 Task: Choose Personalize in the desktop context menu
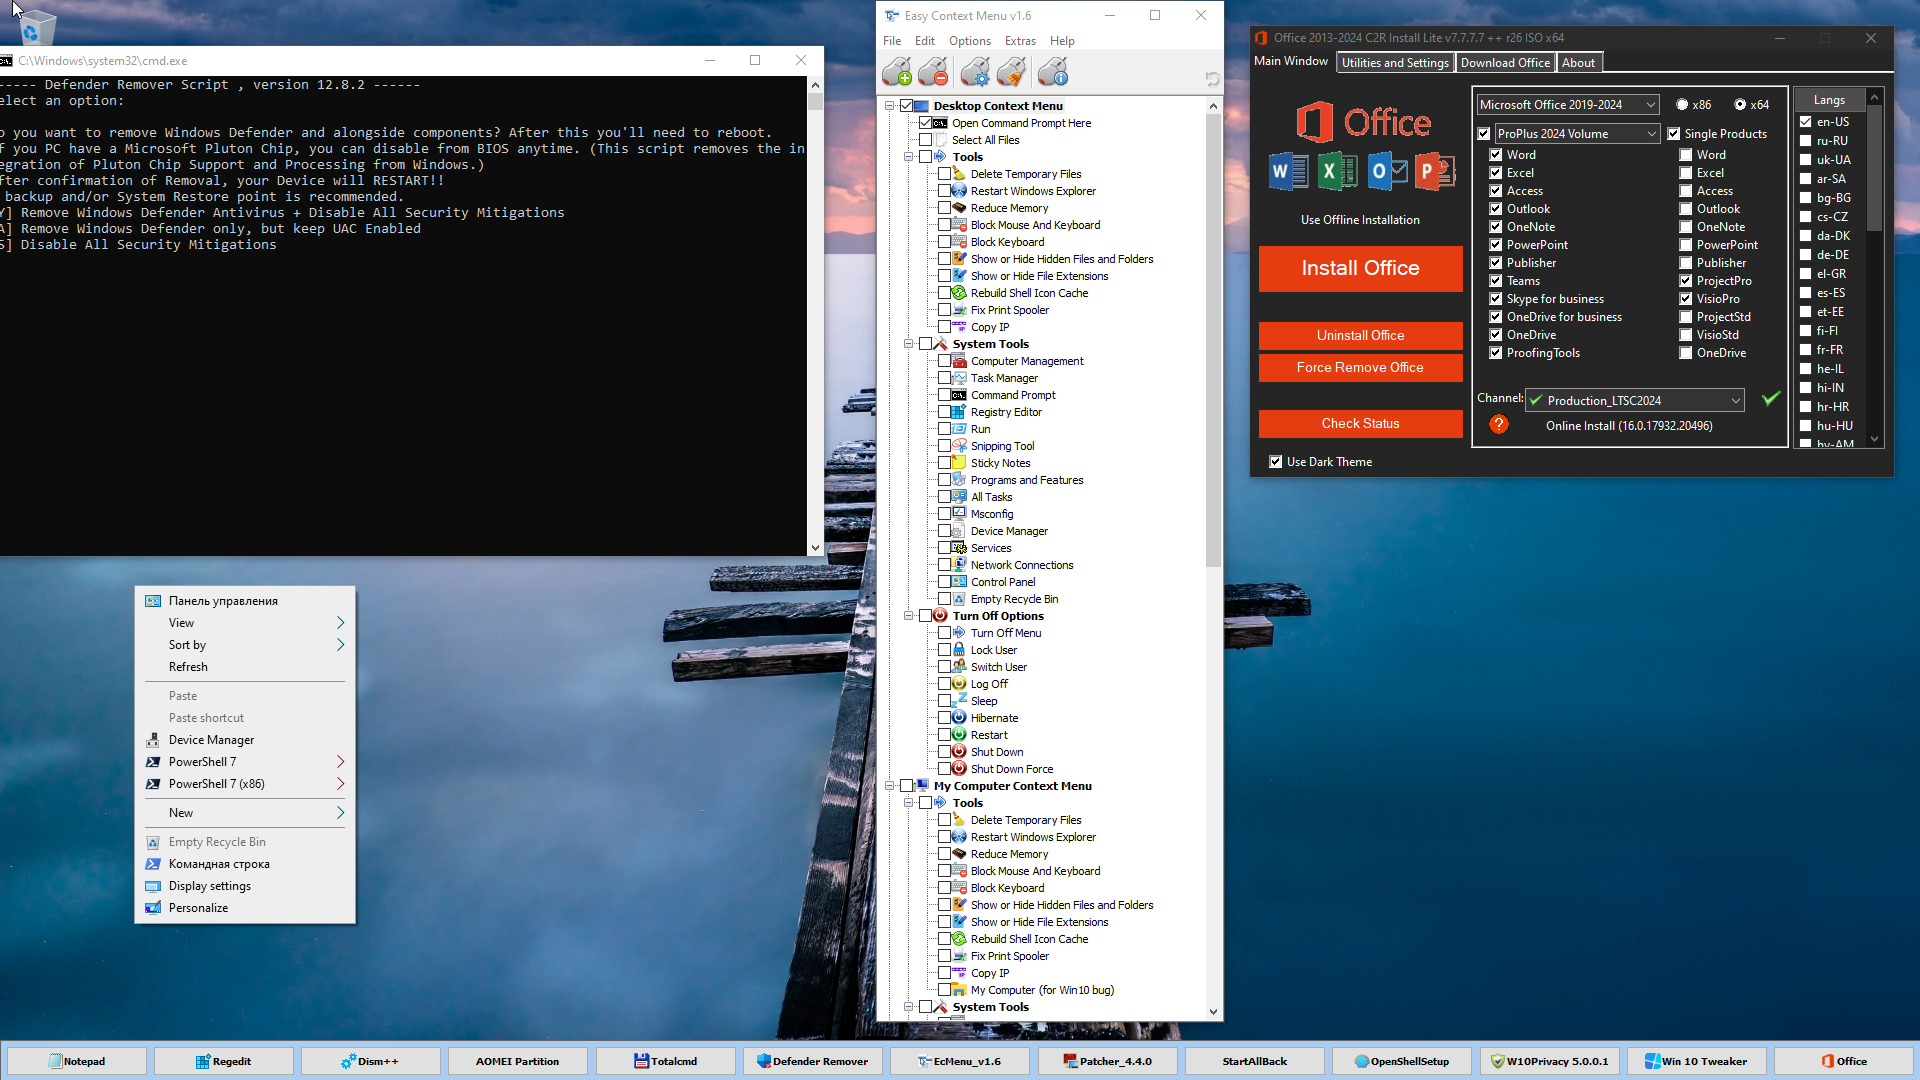click(x=245, y=908)
